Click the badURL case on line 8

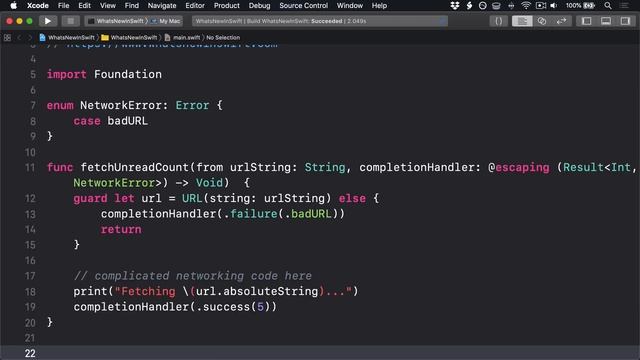(128, 121)
